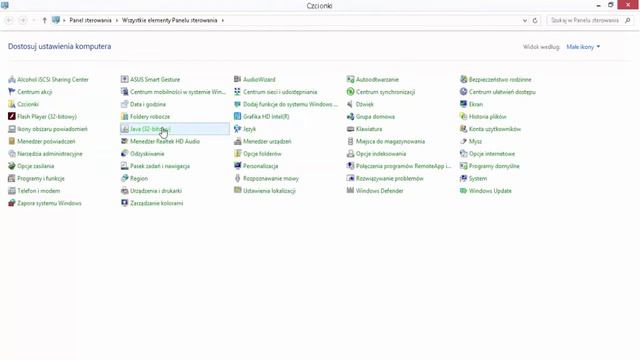Click the Opcje zasilania icon
This screenshot has height=360, width=640.
11,166
